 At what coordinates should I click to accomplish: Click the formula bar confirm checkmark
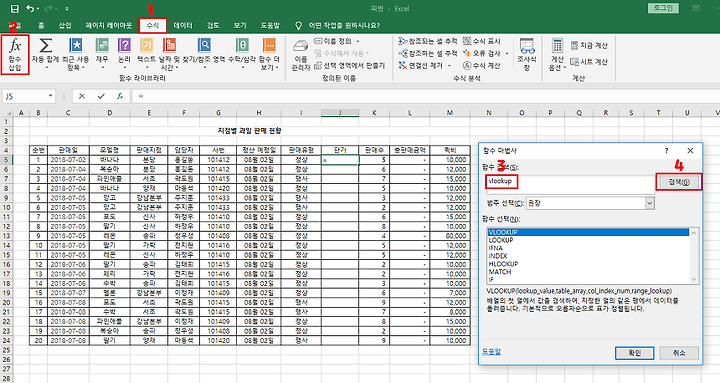[x=101, y=96]
